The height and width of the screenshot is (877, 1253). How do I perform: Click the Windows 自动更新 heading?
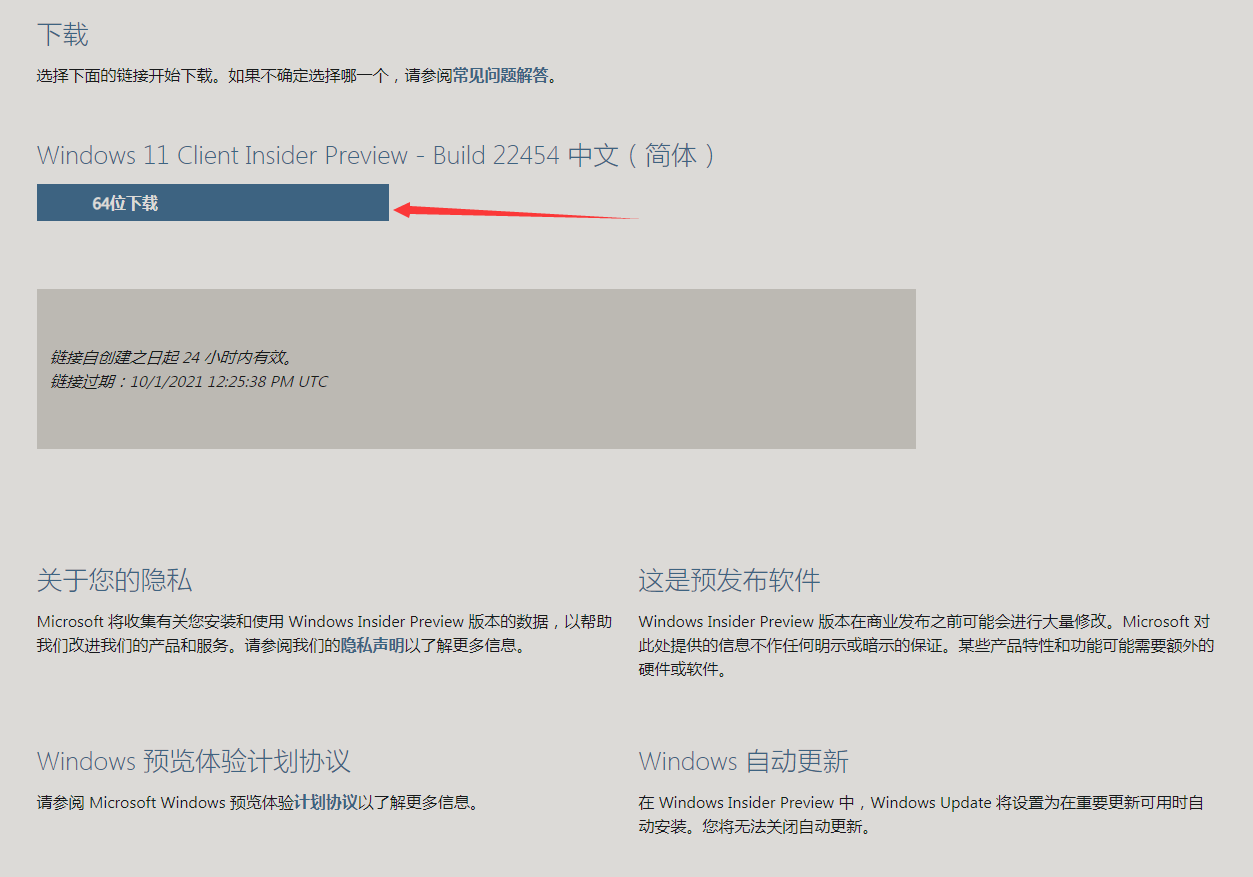pos(743,761)
